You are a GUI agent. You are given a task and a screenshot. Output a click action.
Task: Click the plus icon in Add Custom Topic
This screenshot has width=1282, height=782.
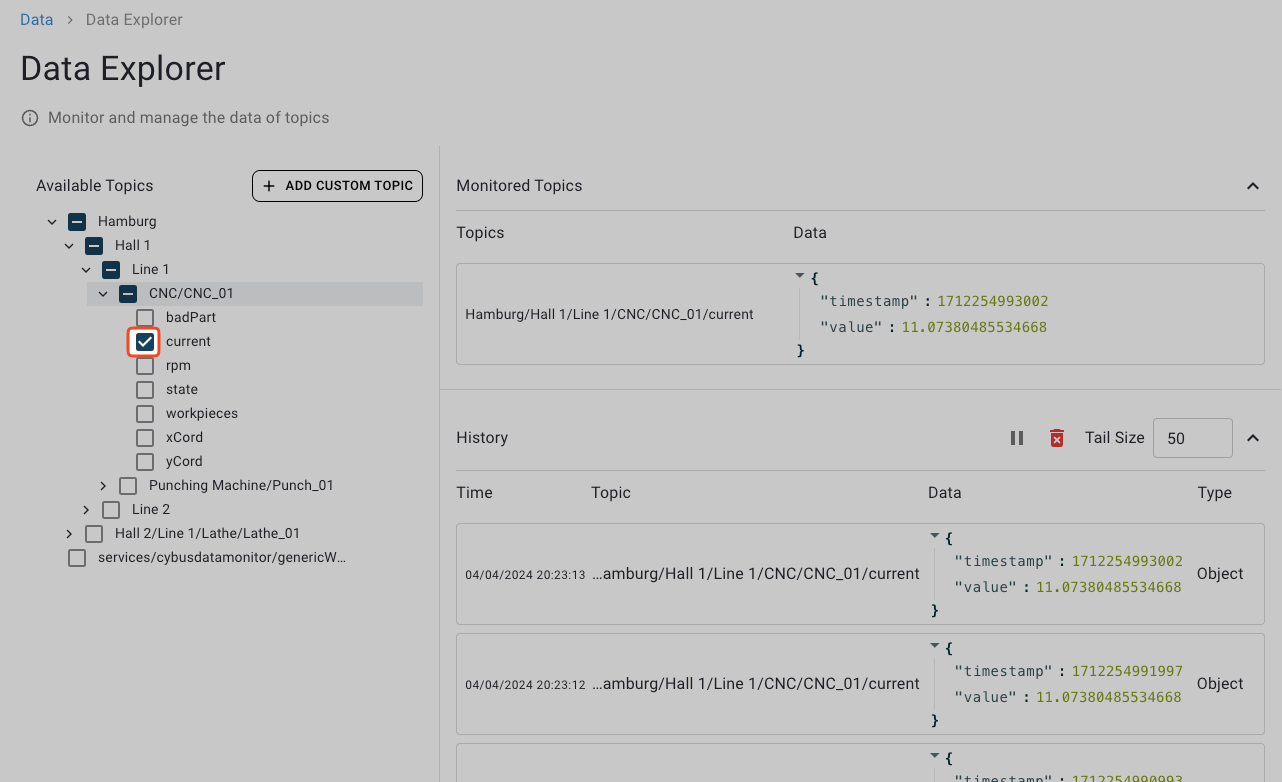[x=268, y=186]
